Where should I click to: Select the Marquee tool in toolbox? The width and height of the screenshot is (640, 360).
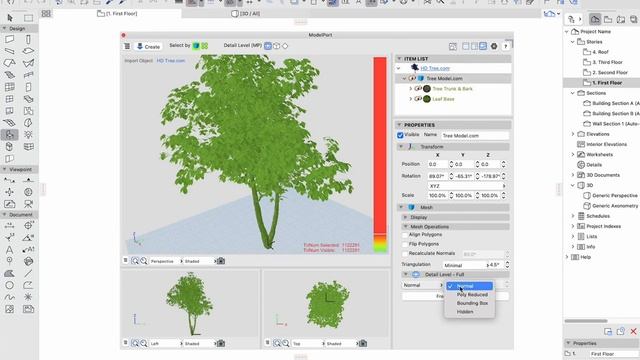[x=28, y=18]
